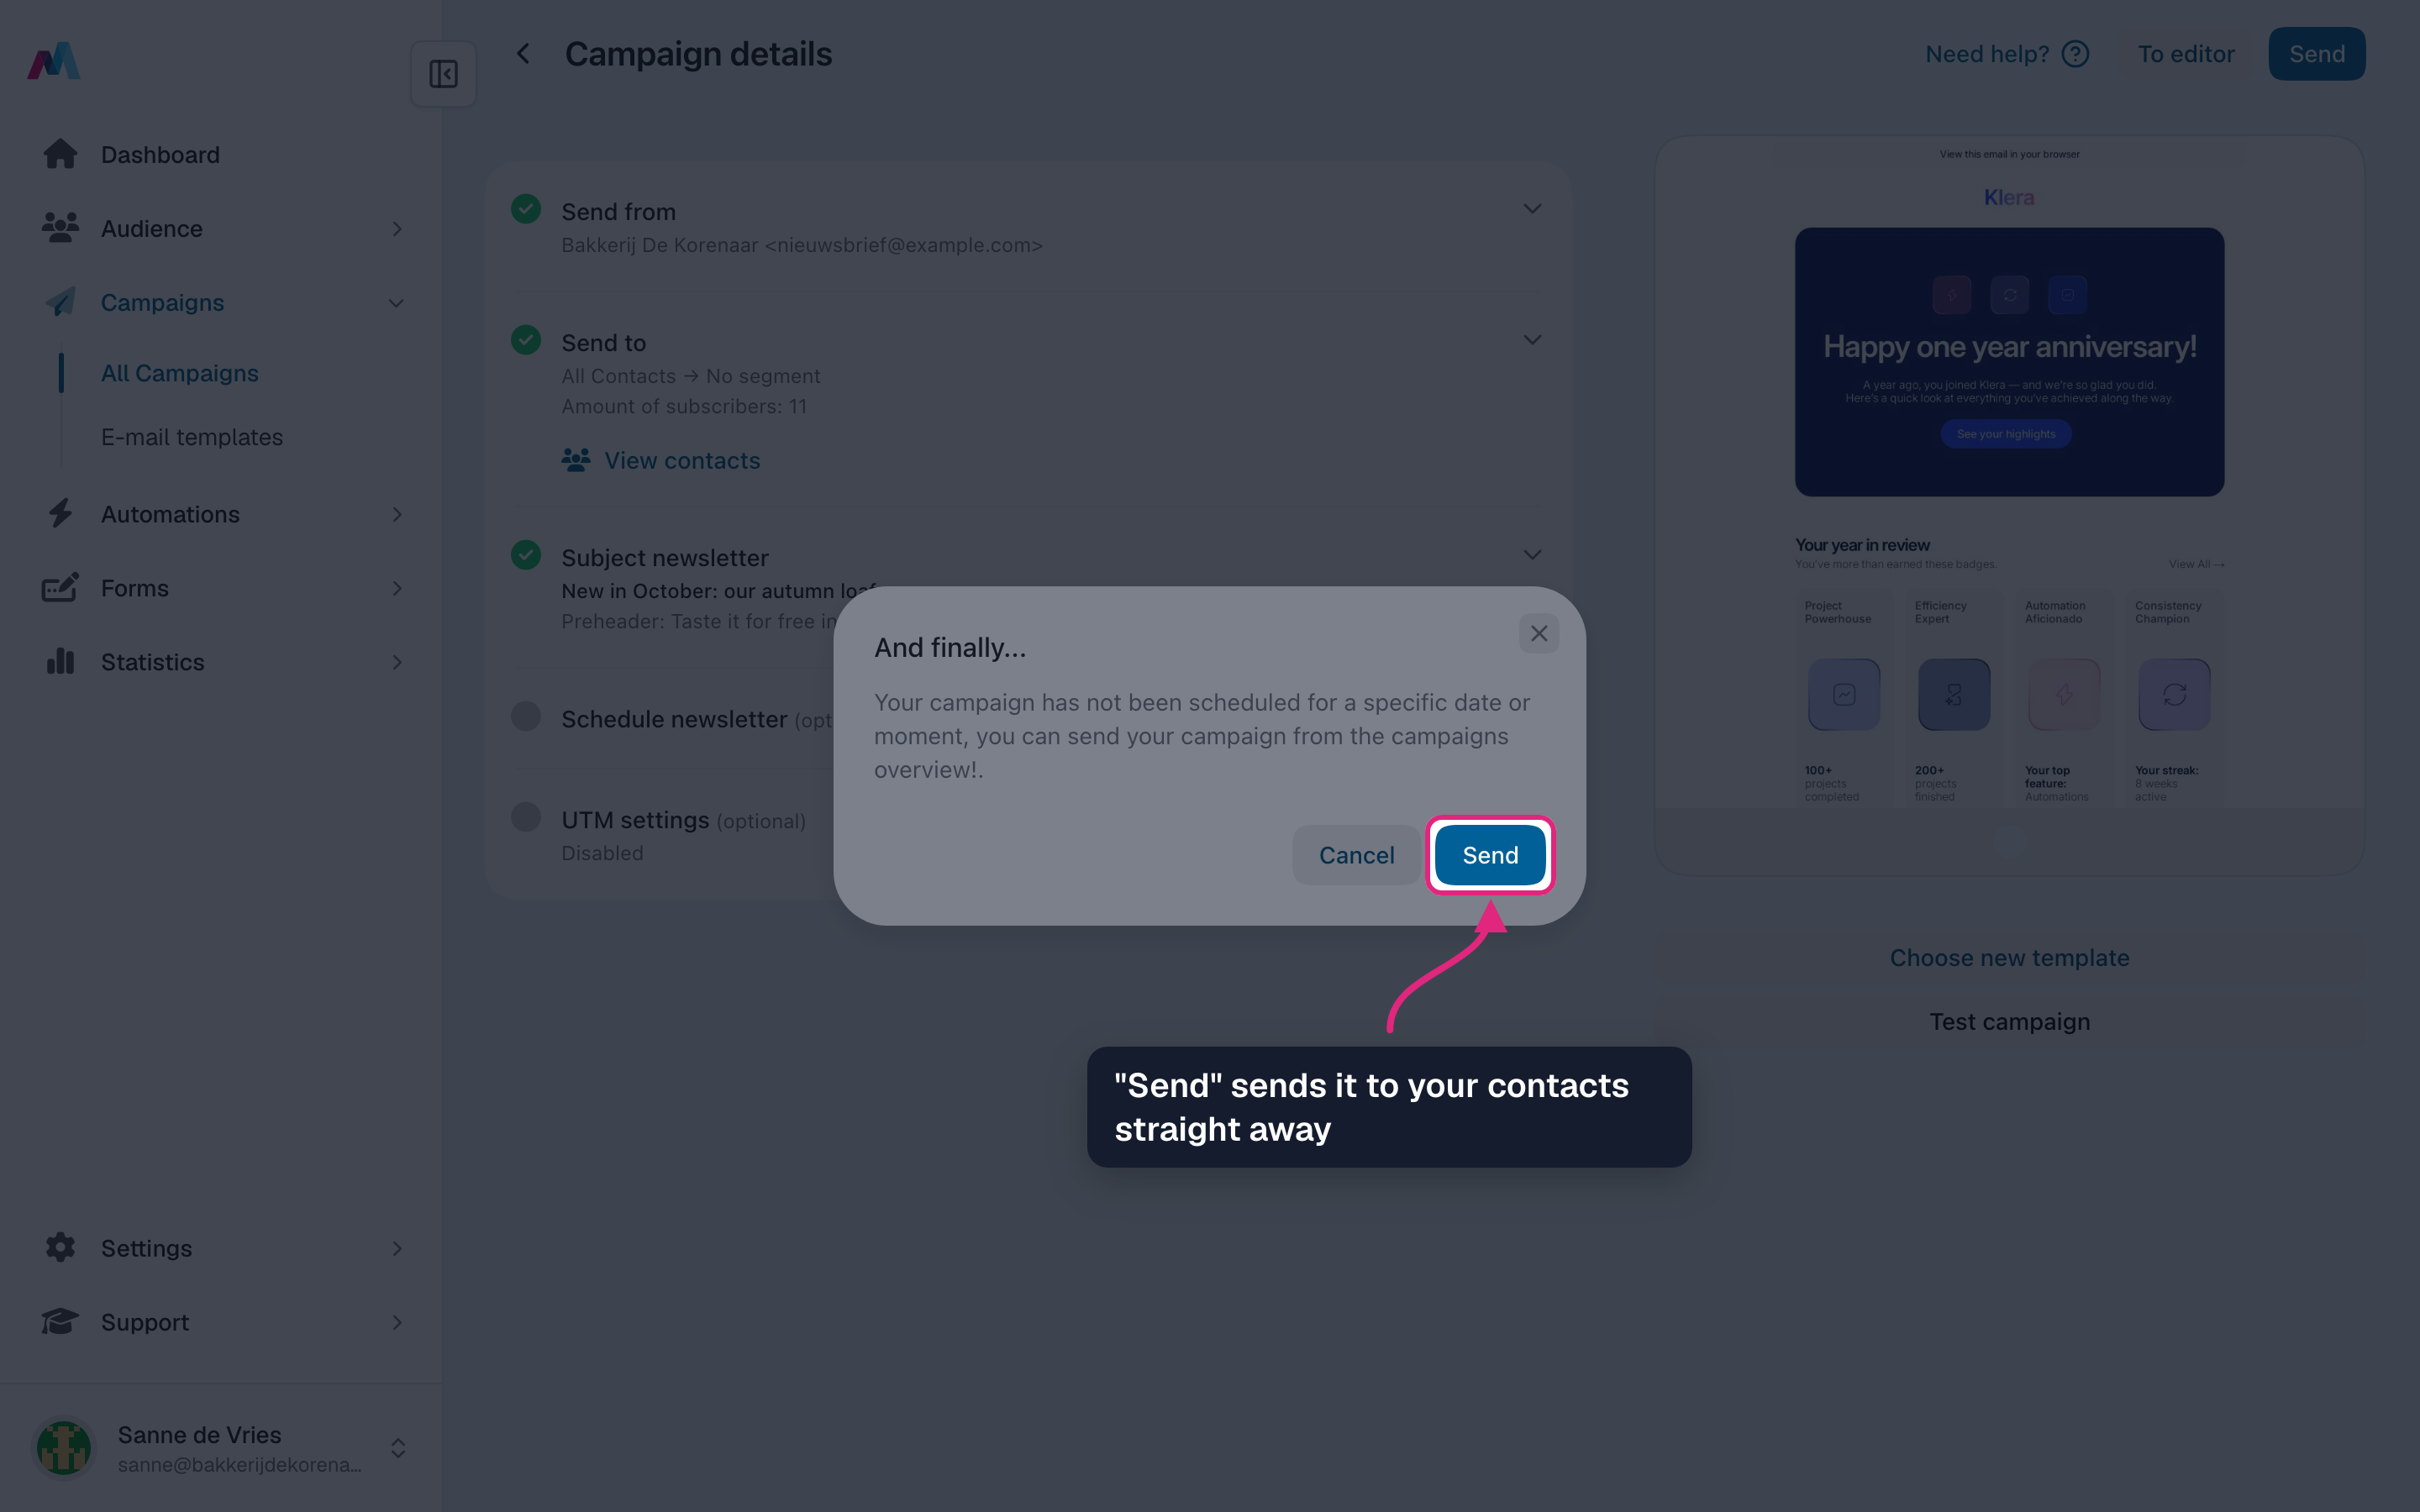Close the And finally dialog

click(x=1539, y=633)
